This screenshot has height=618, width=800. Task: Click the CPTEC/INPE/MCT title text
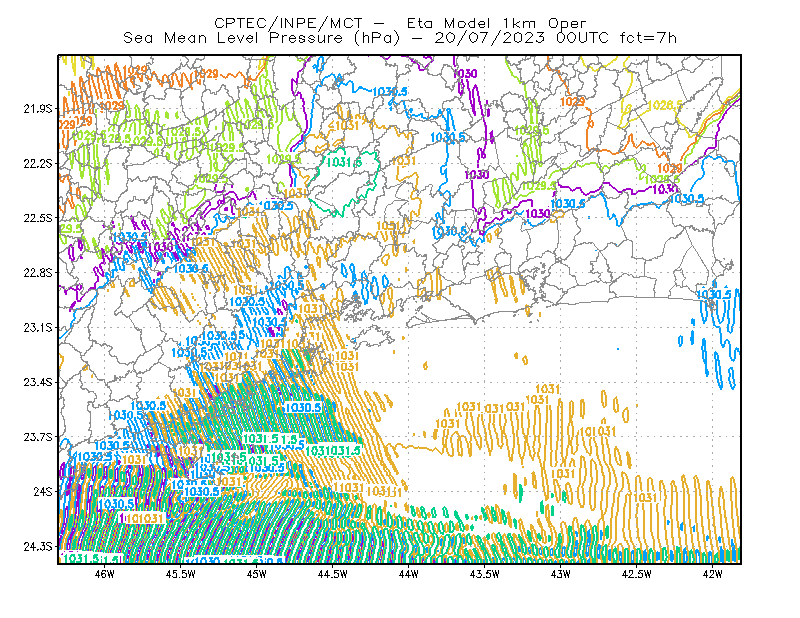point(288,23)
